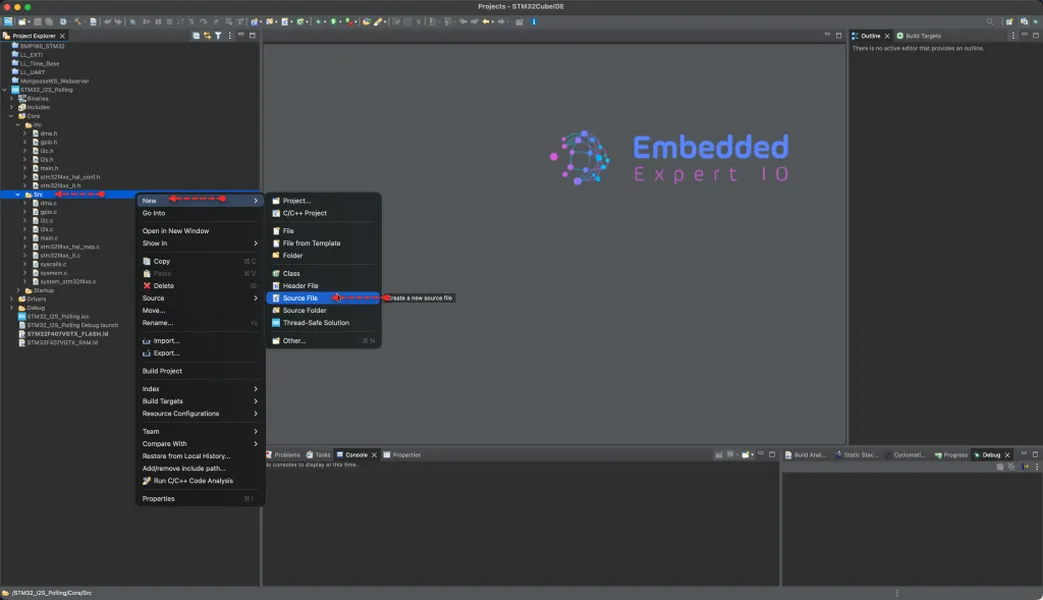
Task: Switch to the Problems tab
Action: pos(283,455)
